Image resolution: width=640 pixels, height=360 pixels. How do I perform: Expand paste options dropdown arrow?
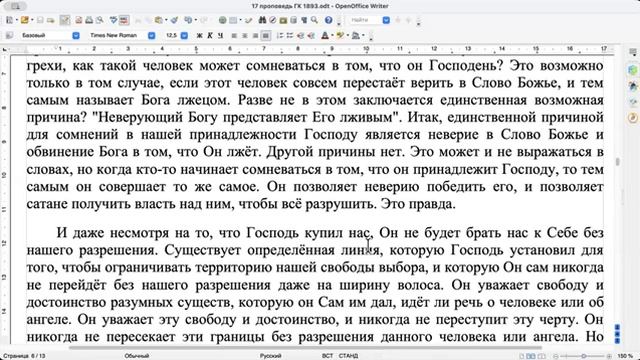[x=166, y=20]
